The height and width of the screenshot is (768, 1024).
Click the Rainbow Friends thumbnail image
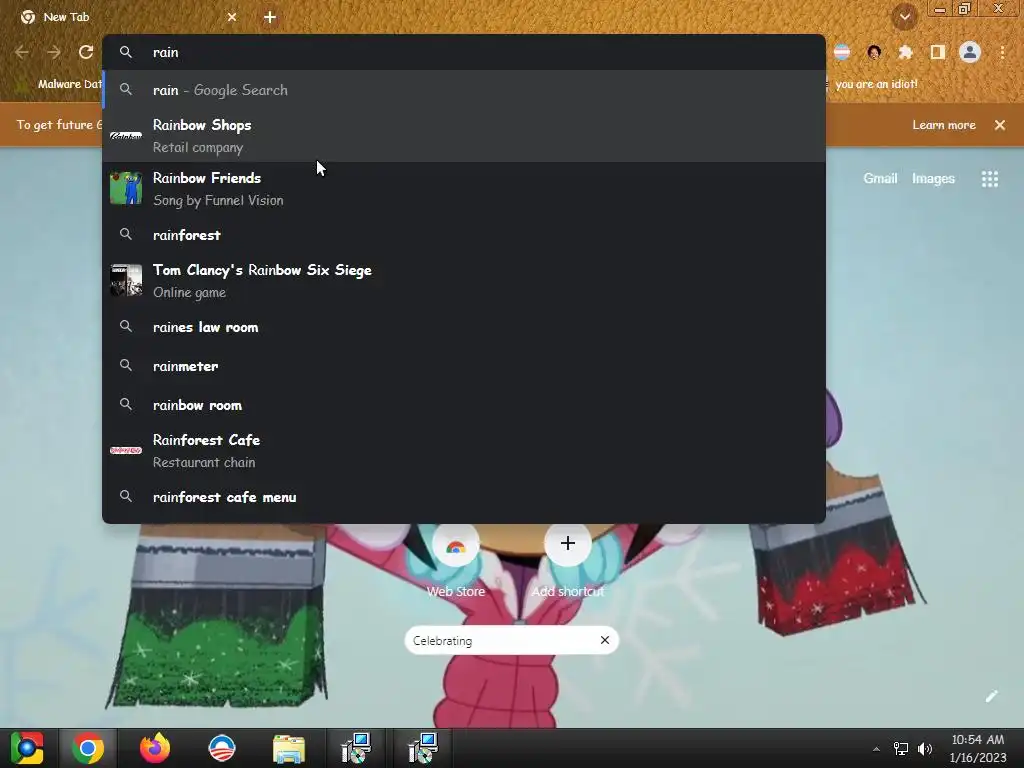(x=126, y=189)
